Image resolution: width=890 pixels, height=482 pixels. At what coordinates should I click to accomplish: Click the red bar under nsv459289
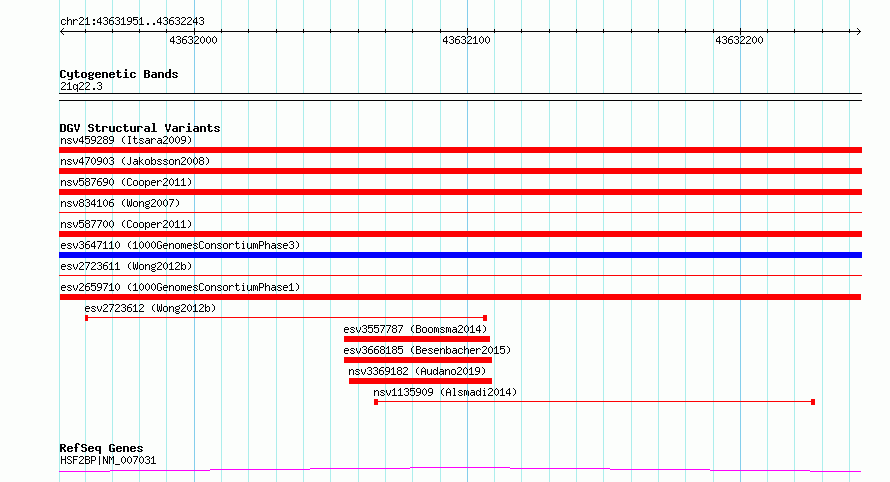[x=460, y=150]
